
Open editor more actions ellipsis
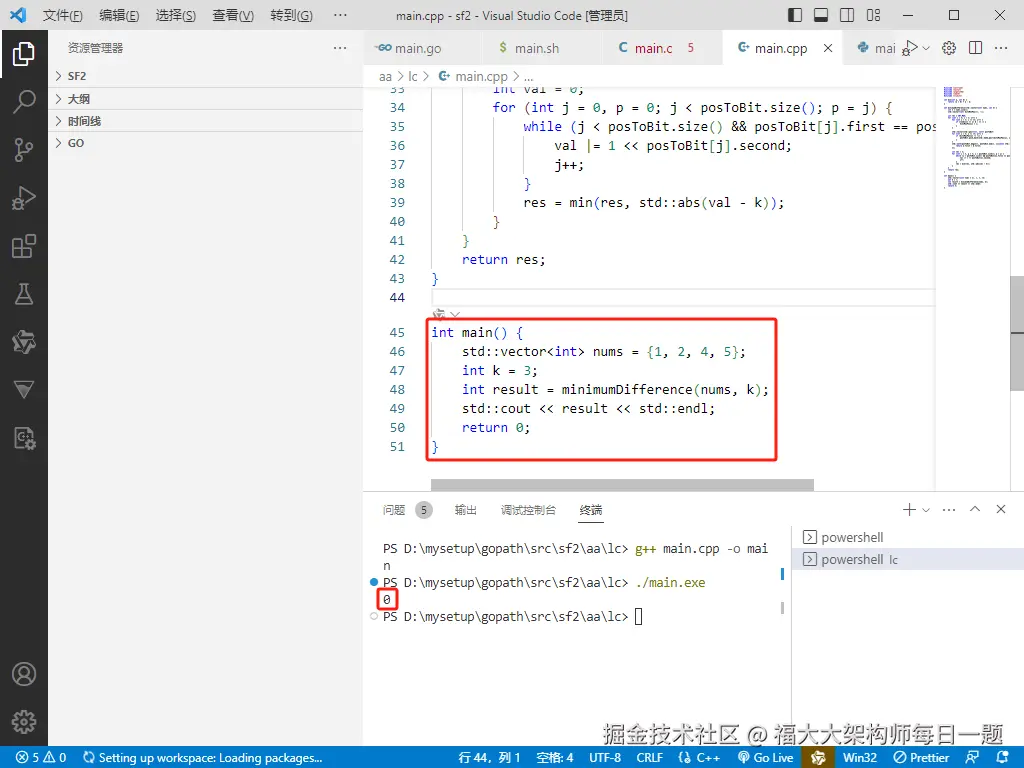1000,48
